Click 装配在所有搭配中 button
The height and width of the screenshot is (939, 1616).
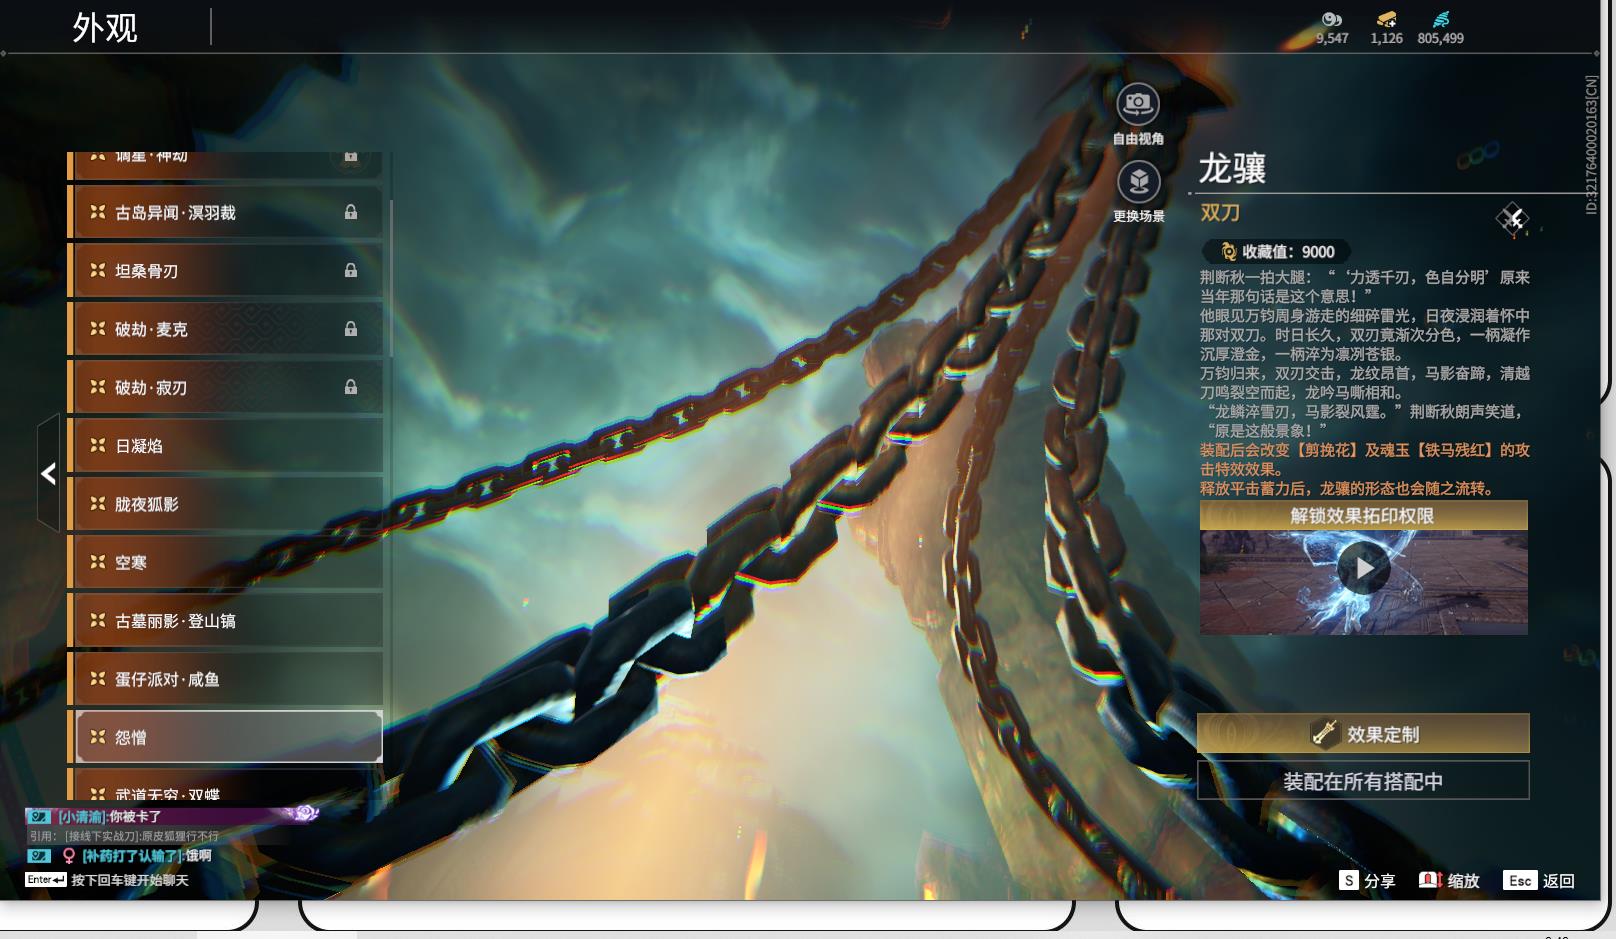pos(1363,781)
